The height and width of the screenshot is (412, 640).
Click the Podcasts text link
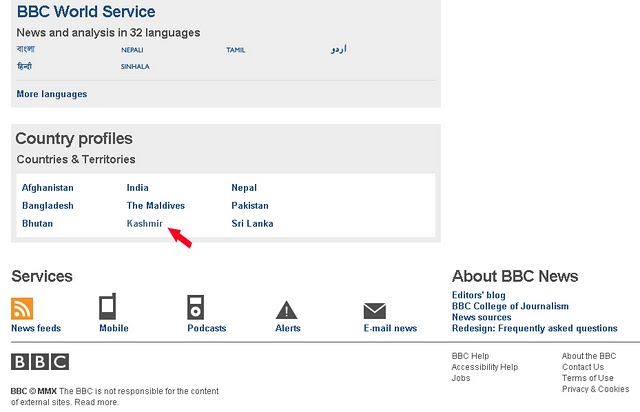(207, 328)
